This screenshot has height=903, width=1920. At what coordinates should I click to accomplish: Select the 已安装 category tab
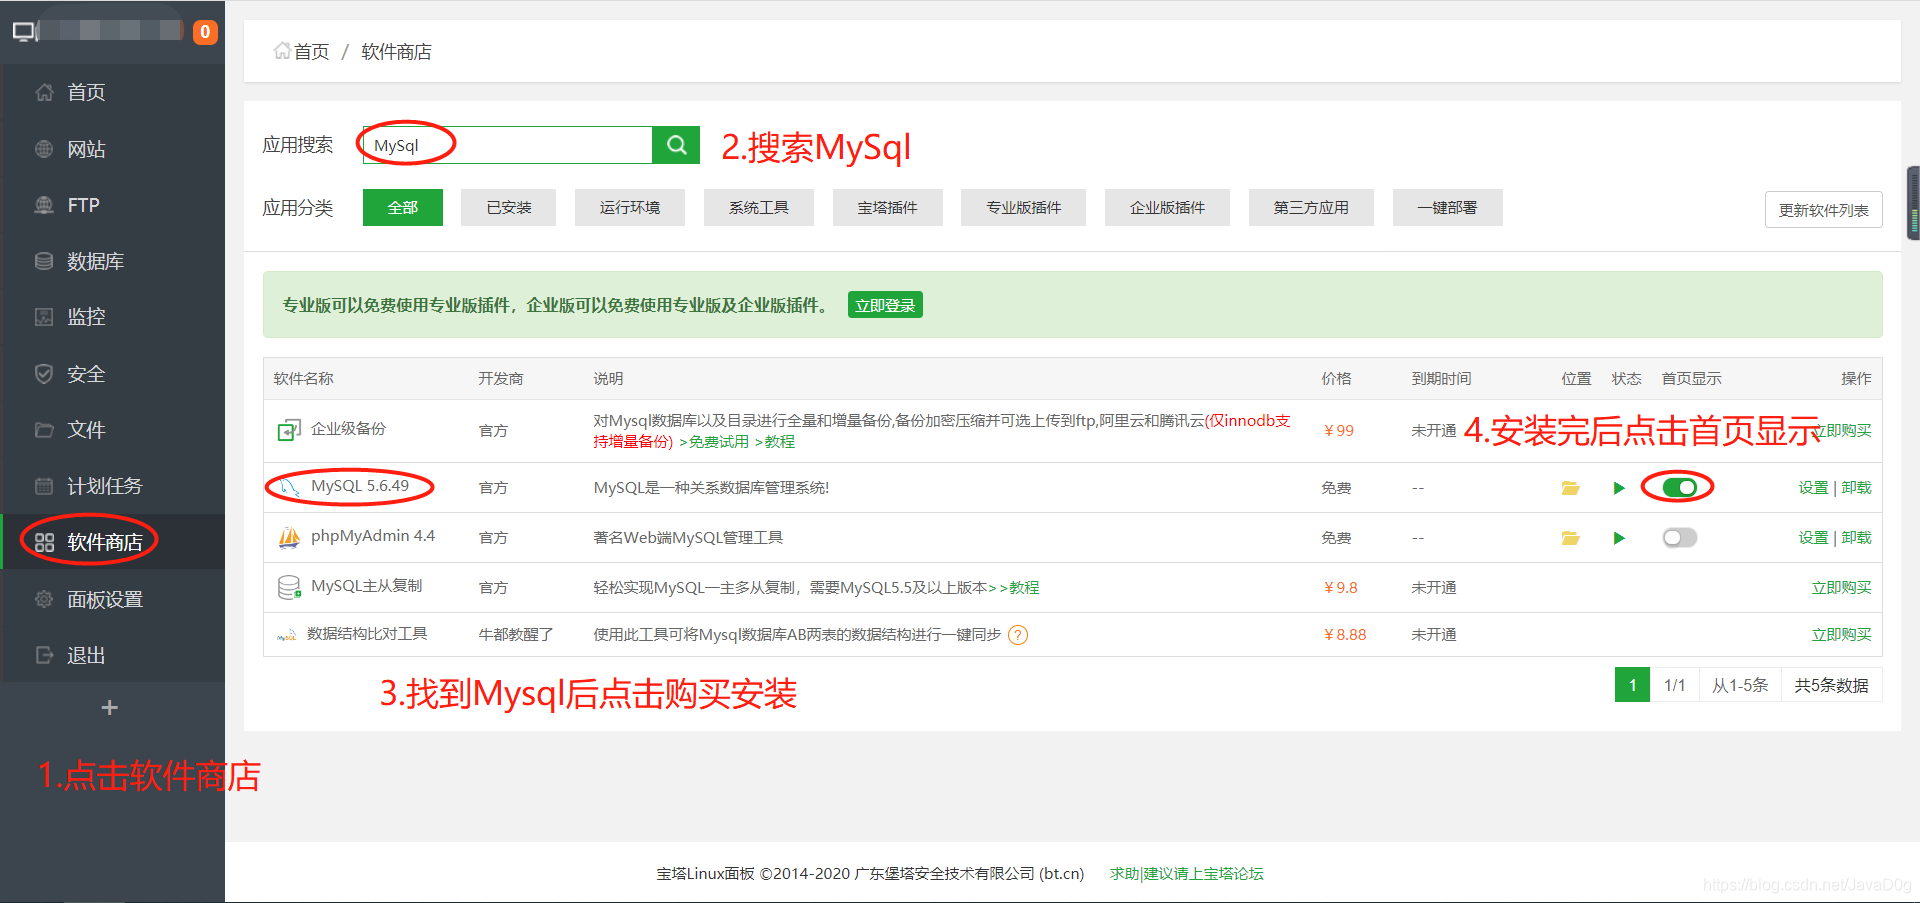508,207
